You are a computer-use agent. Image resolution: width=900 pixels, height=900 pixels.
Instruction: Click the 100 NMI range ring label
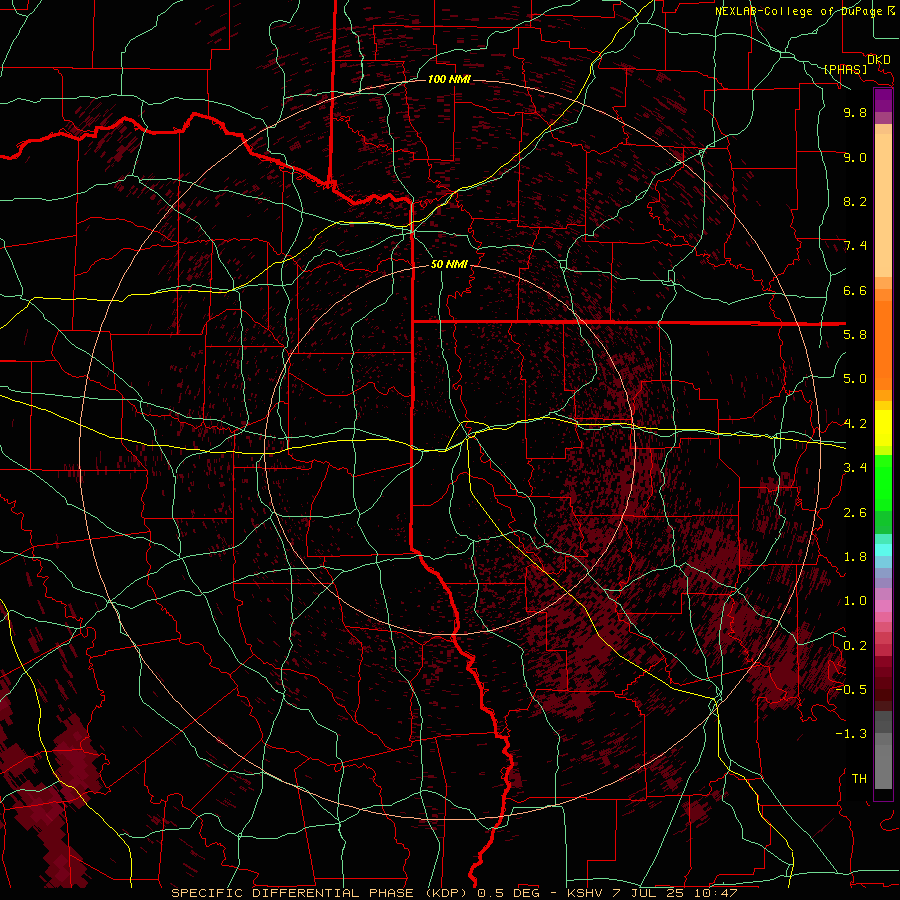click(x=449, y=79)
